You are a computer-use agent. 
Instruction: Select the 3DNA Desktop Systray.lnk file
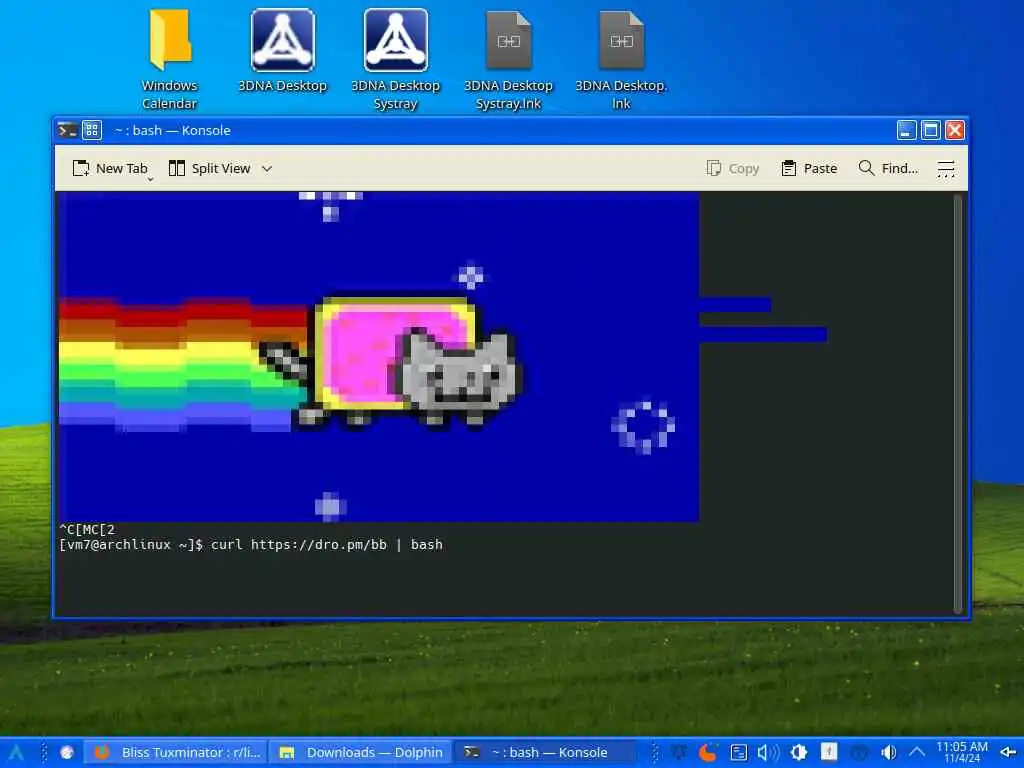[x=508, y=60]
